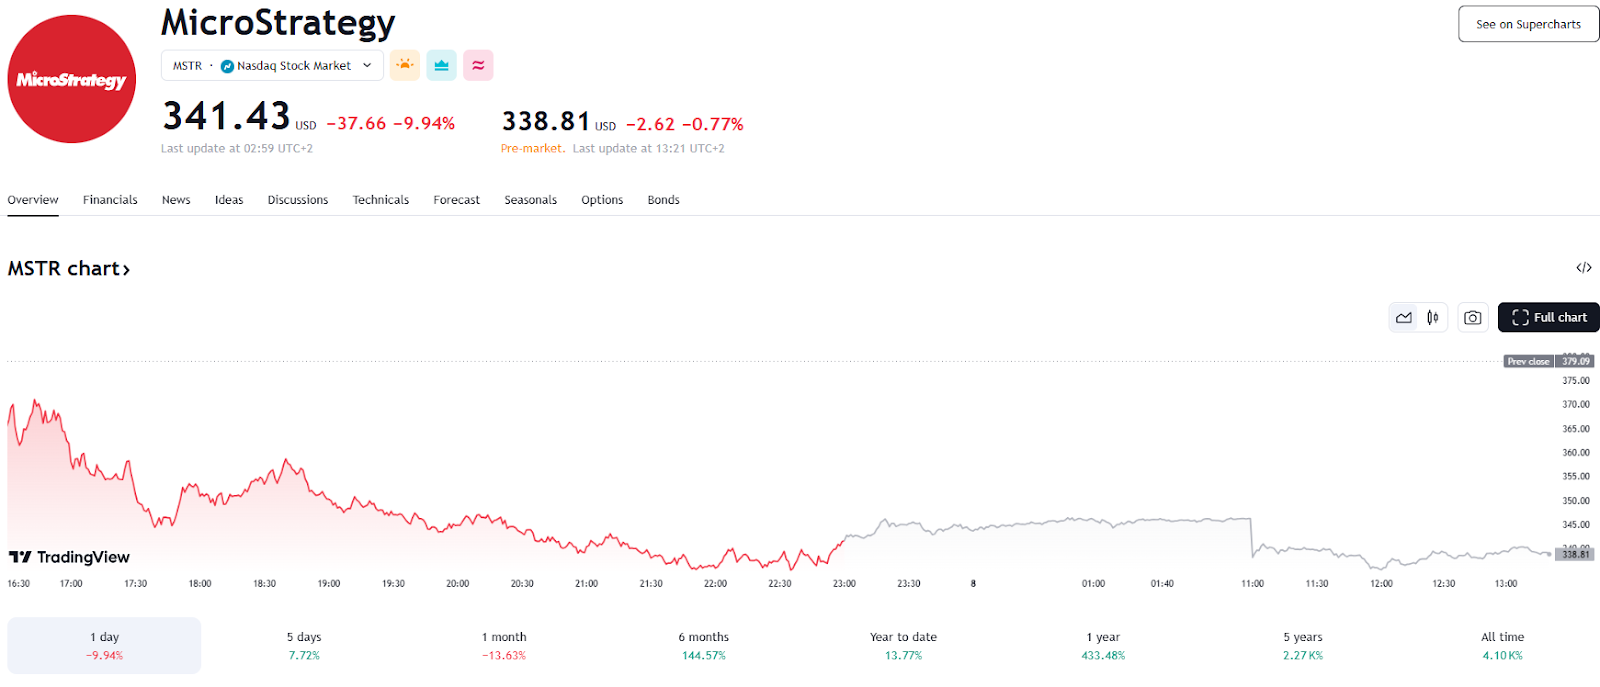Select the All time range
This screenshot has height=687, width=1600.
(1502, 646)
